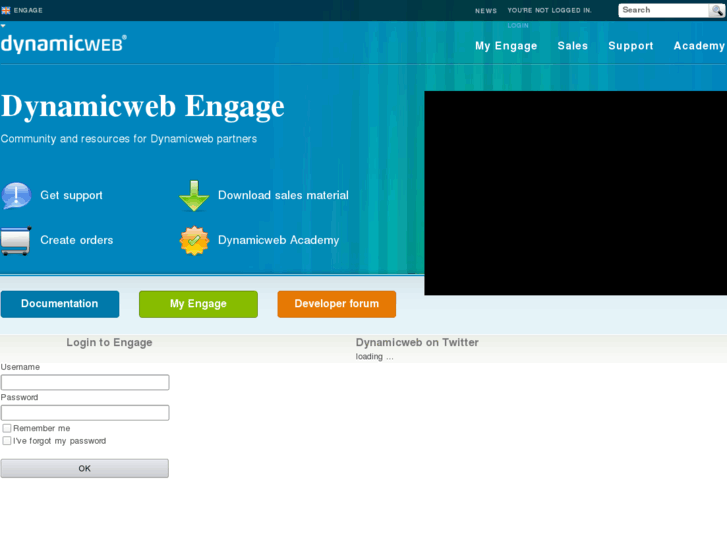727x545 pixels.
Task: Focus the Username input field
Action: coord(85,382)
